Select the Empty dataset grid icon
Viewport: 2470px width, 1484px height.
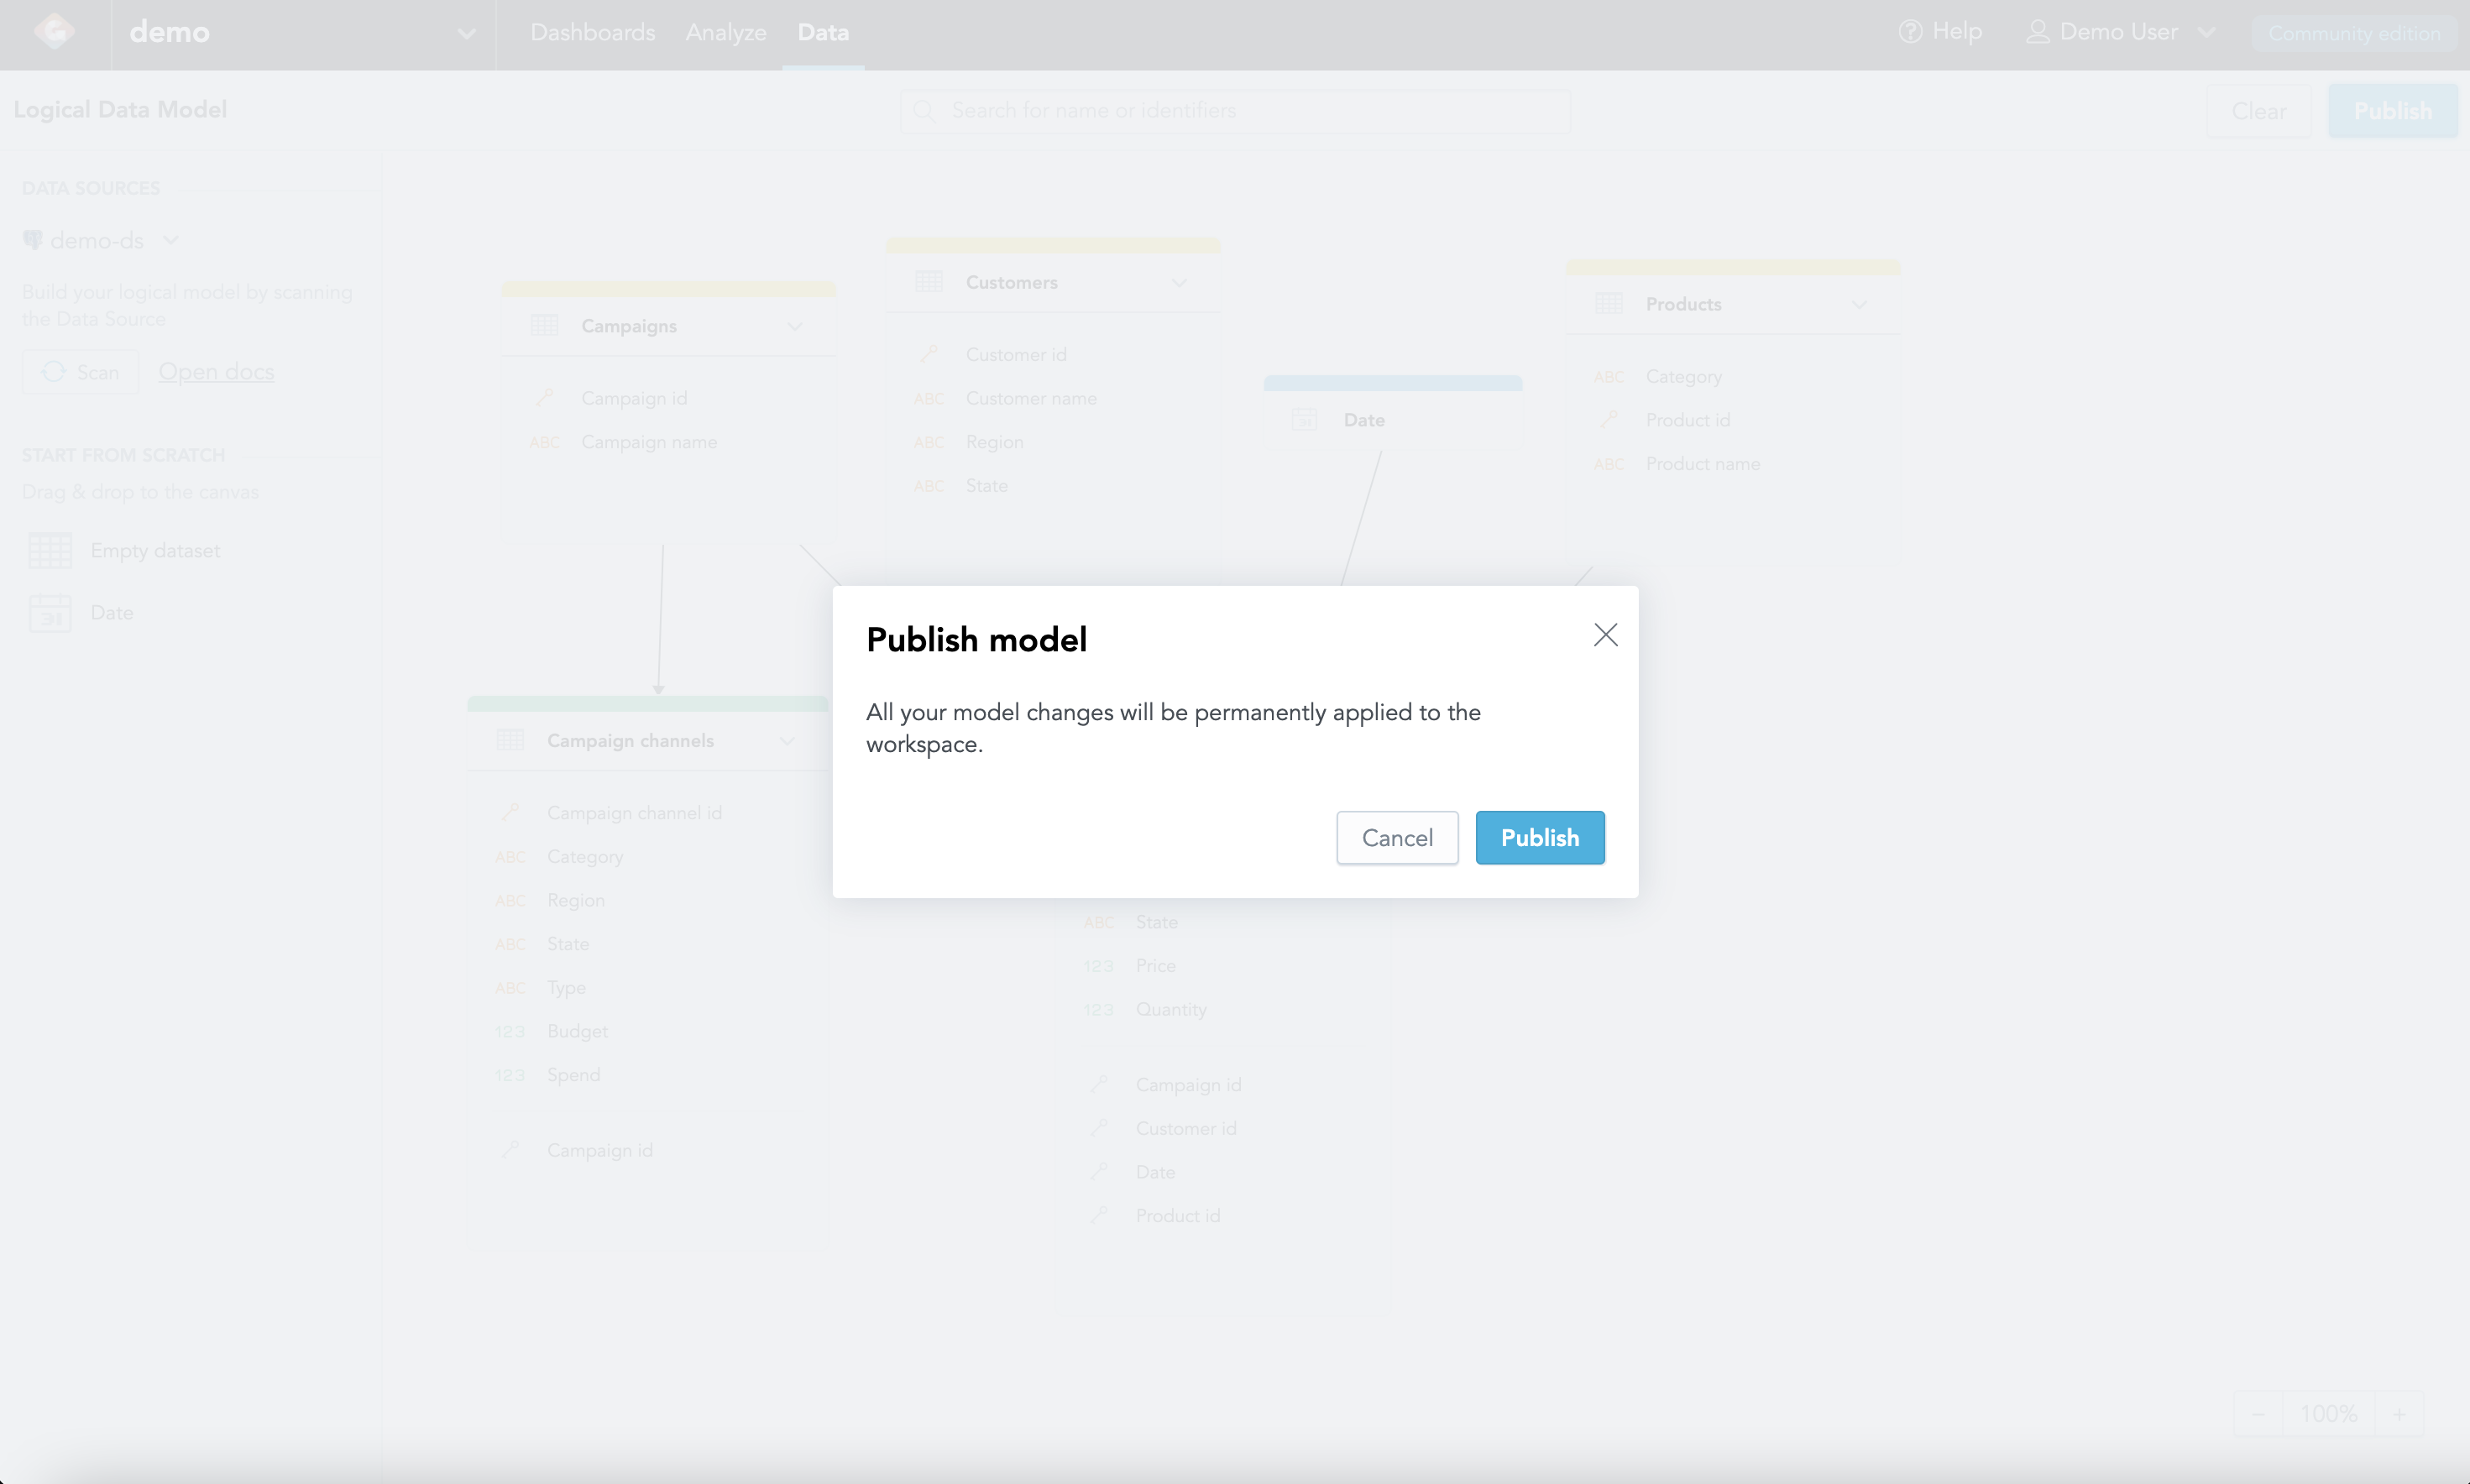tap(50, 550)
